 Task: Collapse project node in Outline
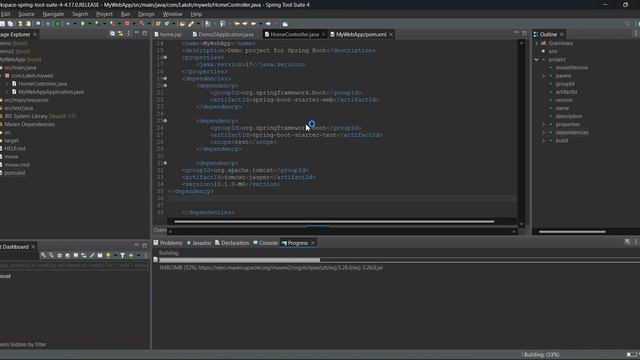536,60
